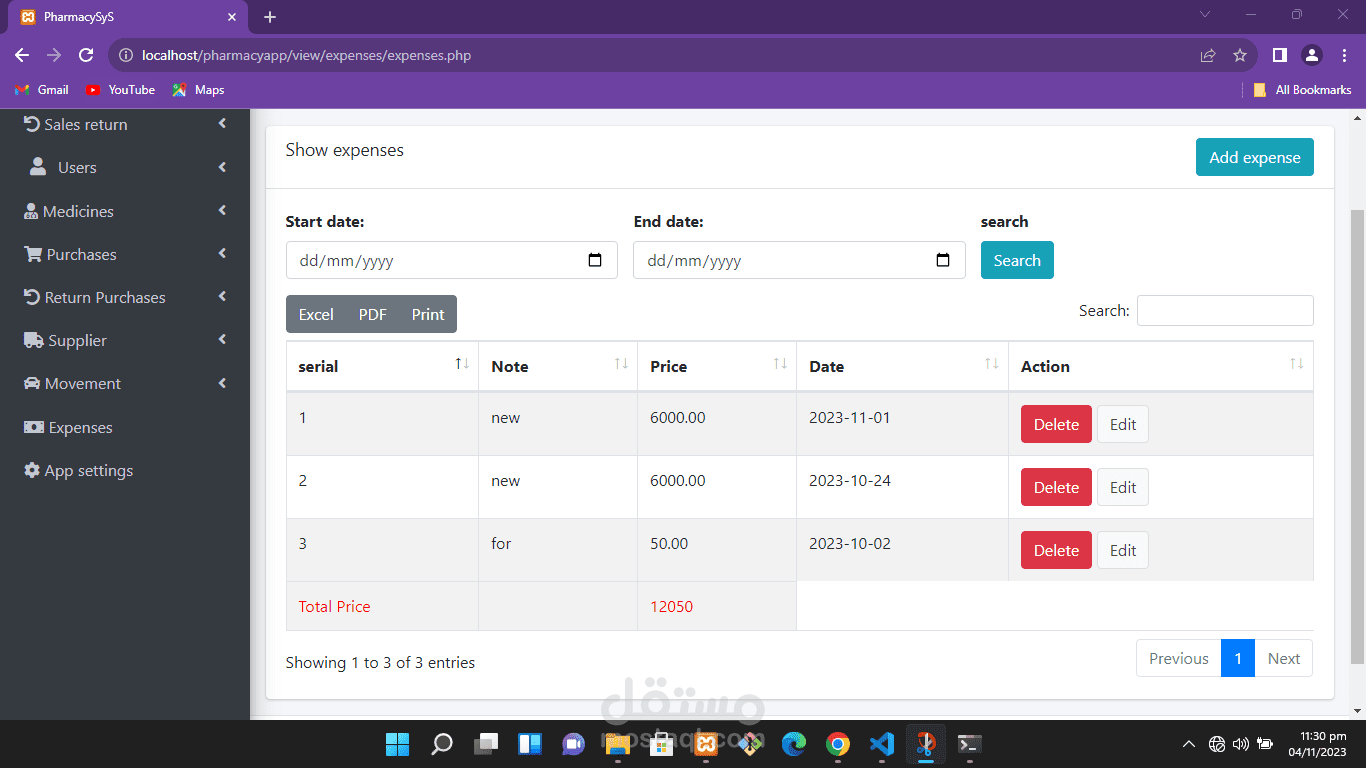Click the Users person icon in sidebar
The height and width of the screenshot is (768, 1366).
tap(38, 167)
